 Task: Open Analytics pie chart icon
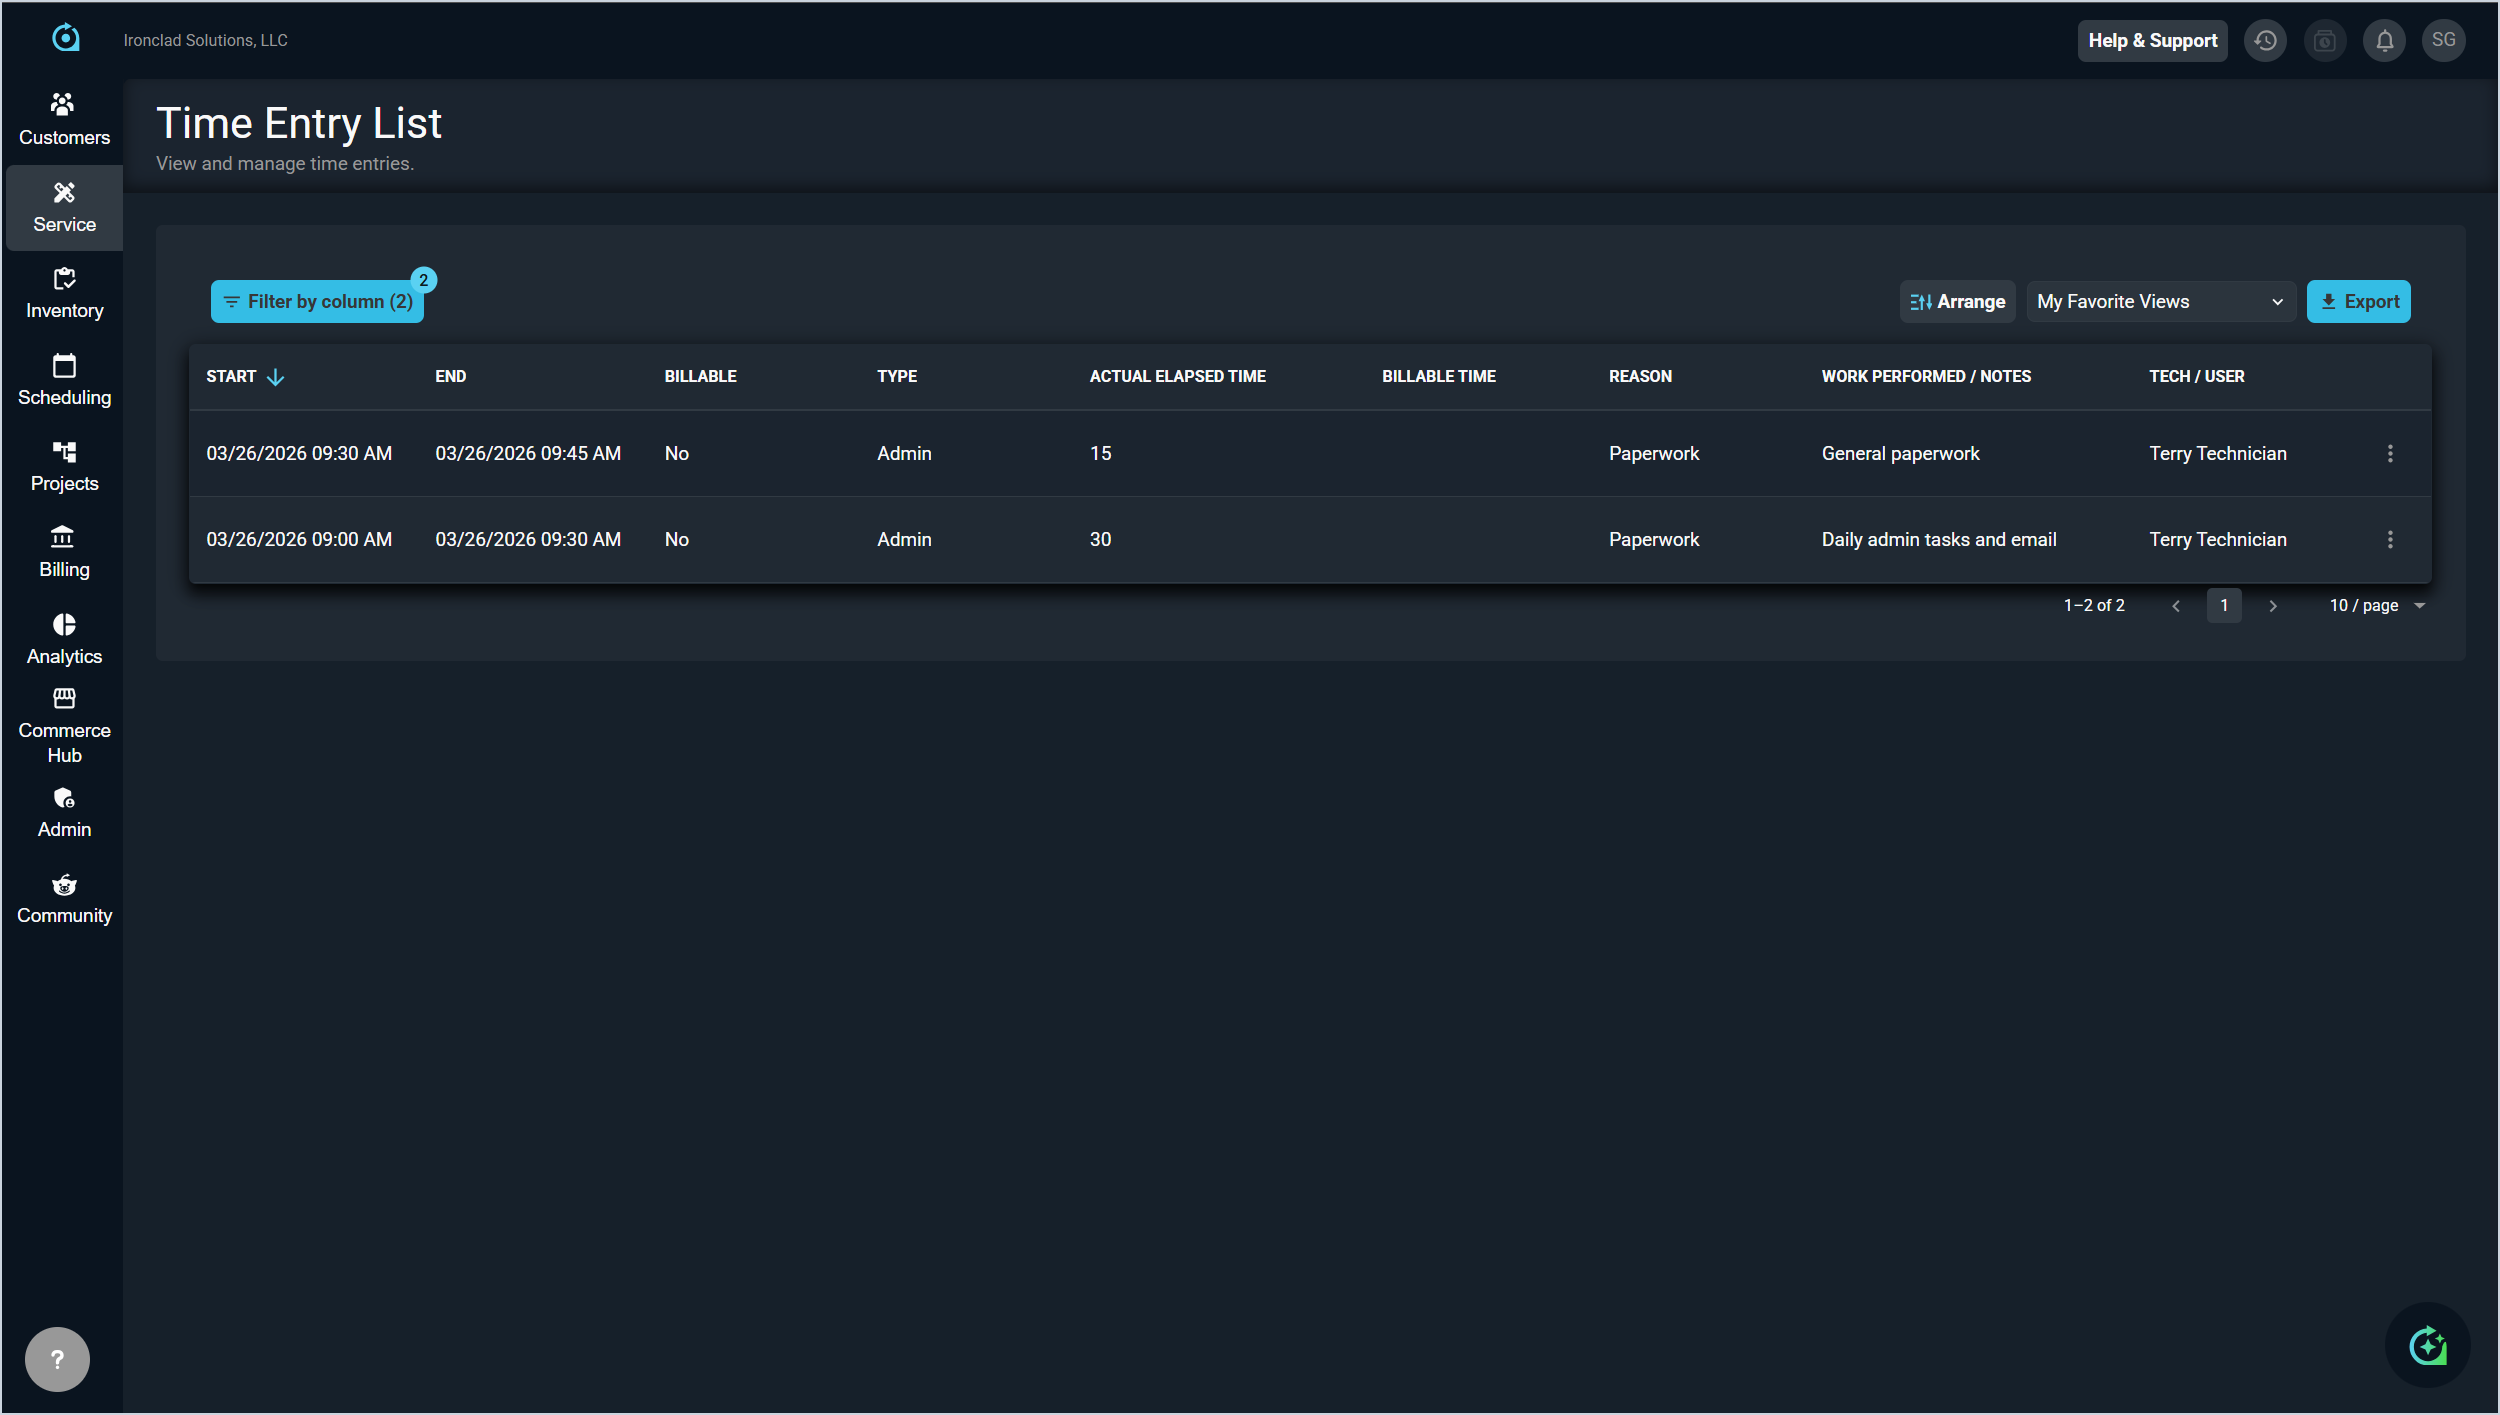64,625
